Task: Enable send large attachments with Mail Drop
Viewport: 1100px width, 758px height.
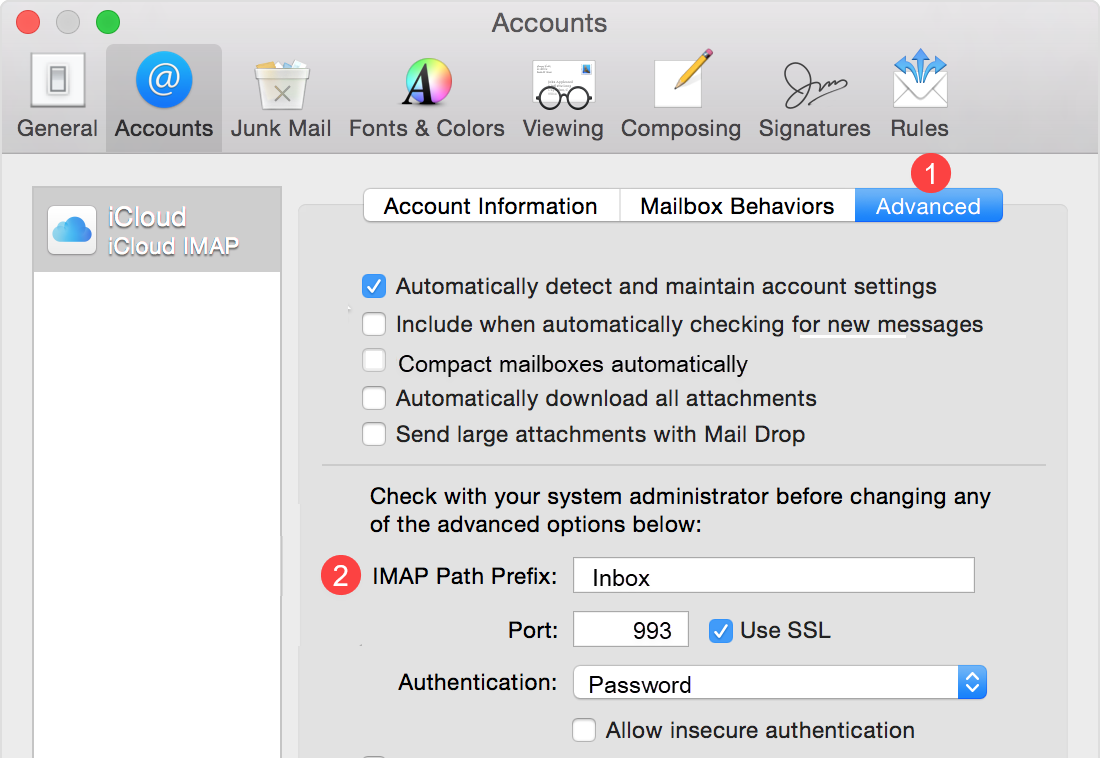Action: (373, 434)
